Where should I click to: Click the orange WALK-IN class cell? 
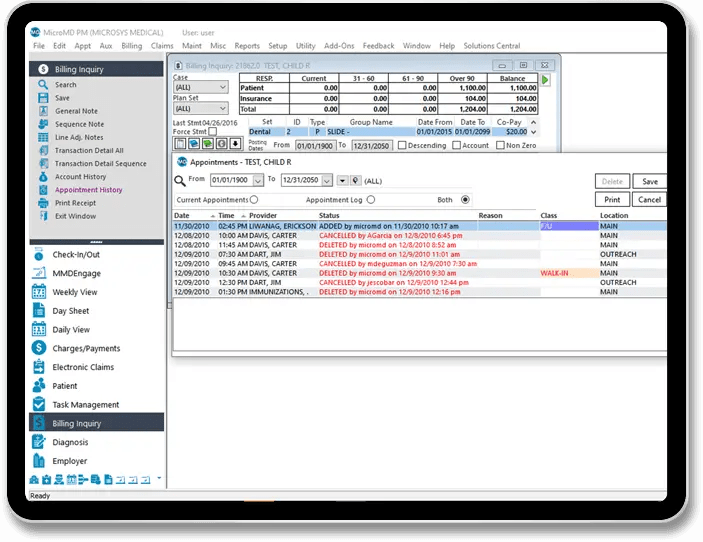[569, 273]
